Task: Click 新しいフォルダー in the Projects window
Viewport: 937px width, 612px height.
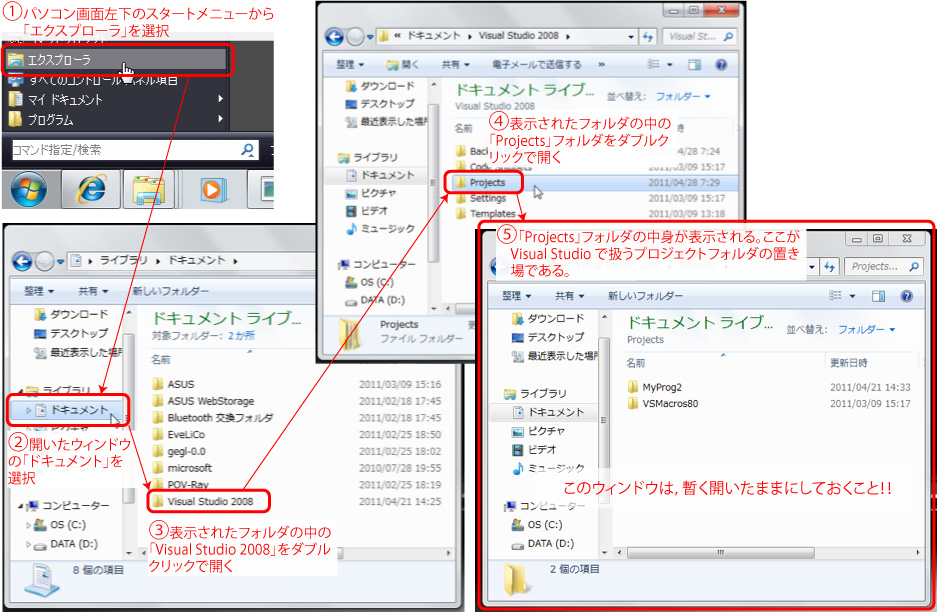Action: pyautogui.click(x=645, y=296)
